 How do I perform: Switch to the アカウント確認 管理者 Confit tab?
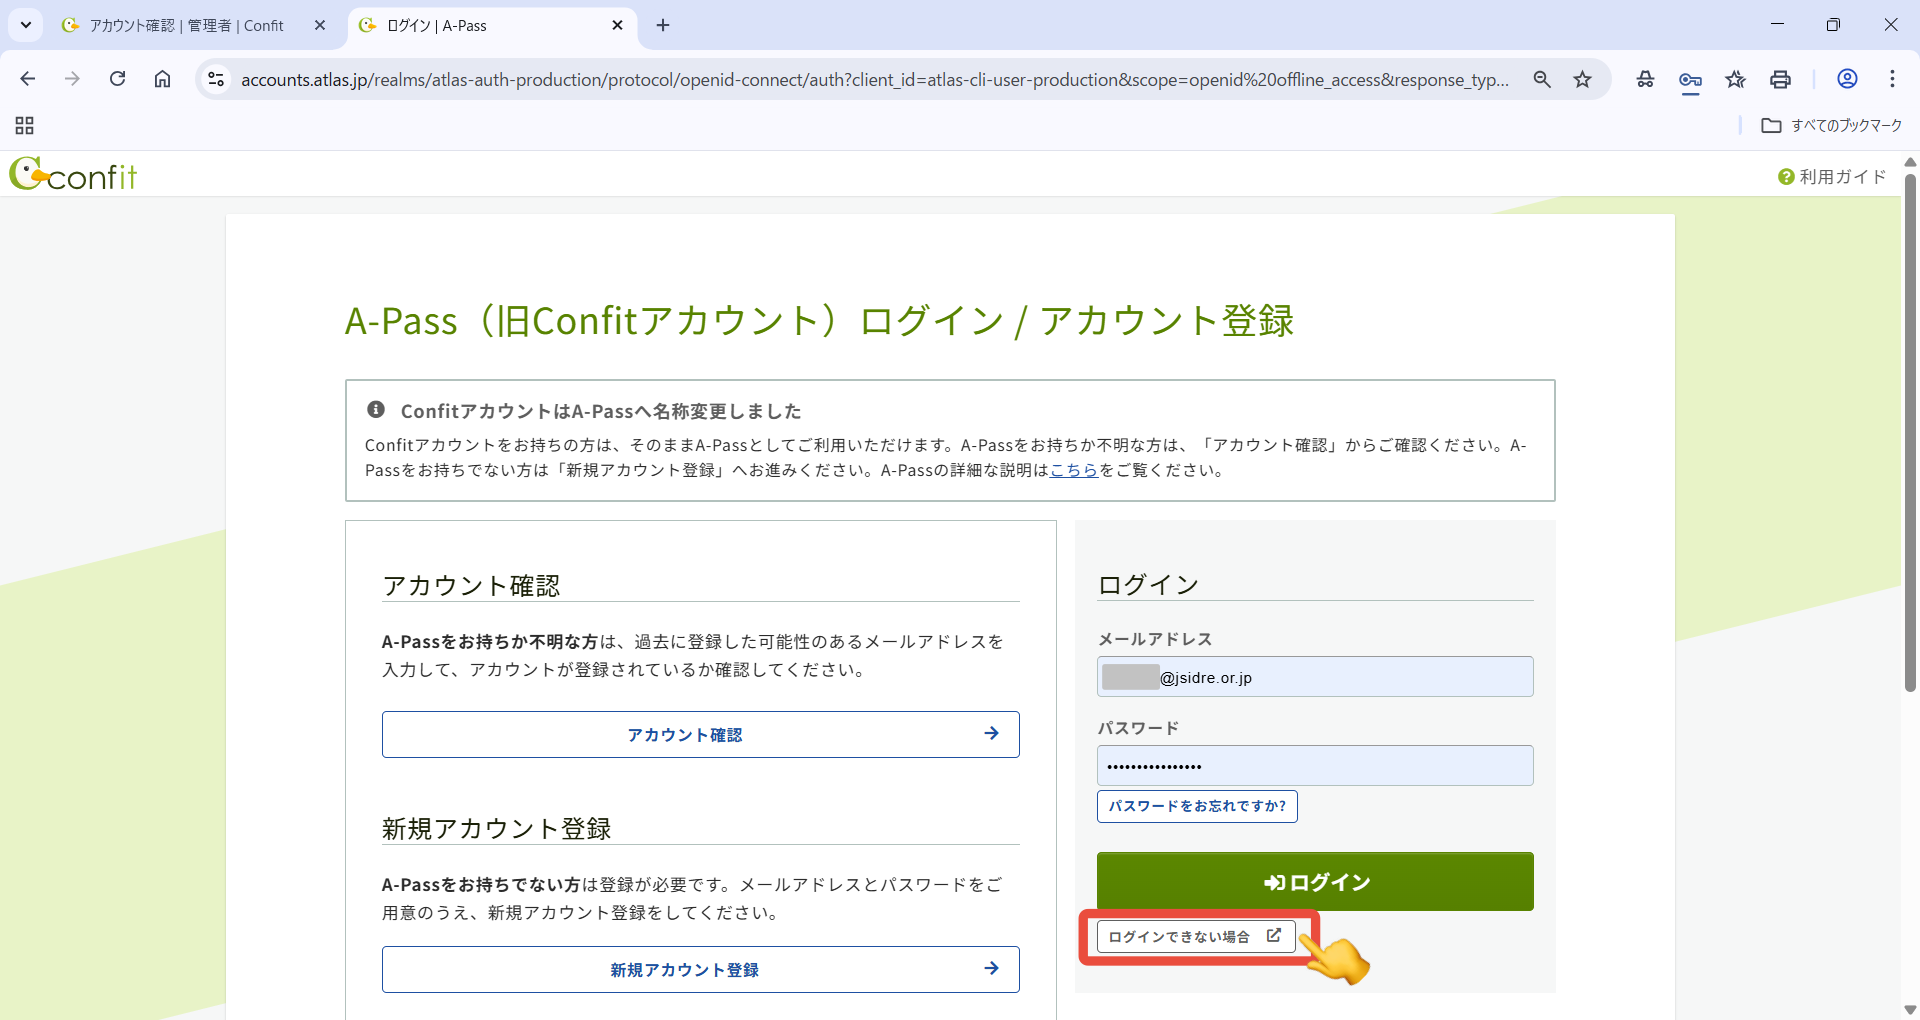186,26
